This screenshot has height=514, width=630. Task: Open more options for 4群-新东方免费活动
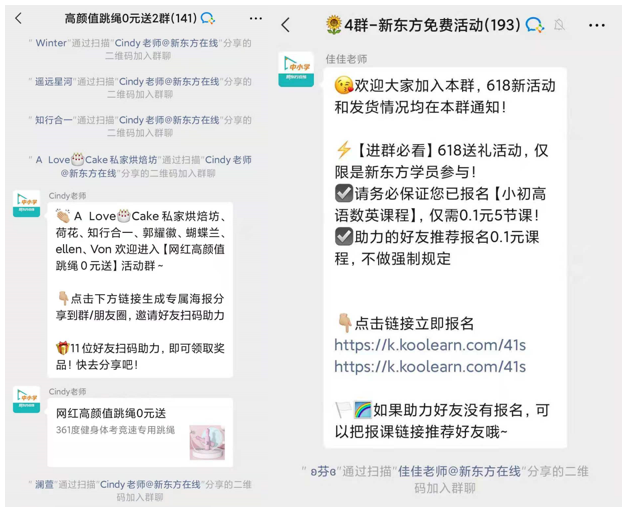[597, 25]
